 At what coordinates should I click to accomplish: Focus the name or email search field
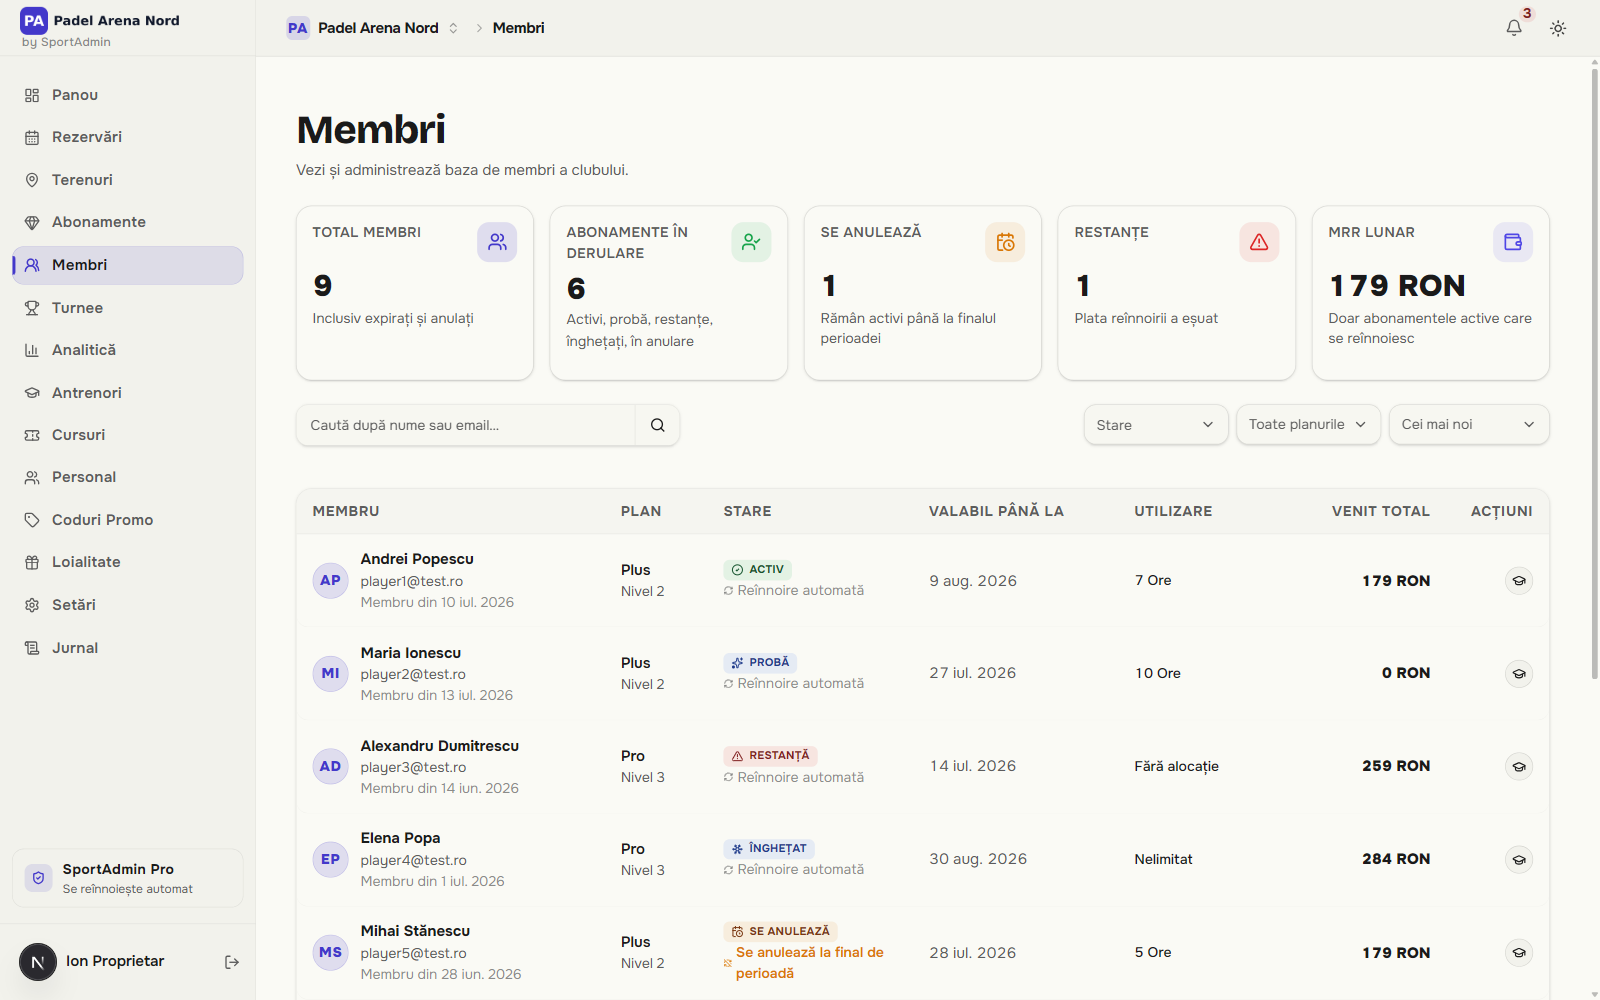[x=466, y=425]
